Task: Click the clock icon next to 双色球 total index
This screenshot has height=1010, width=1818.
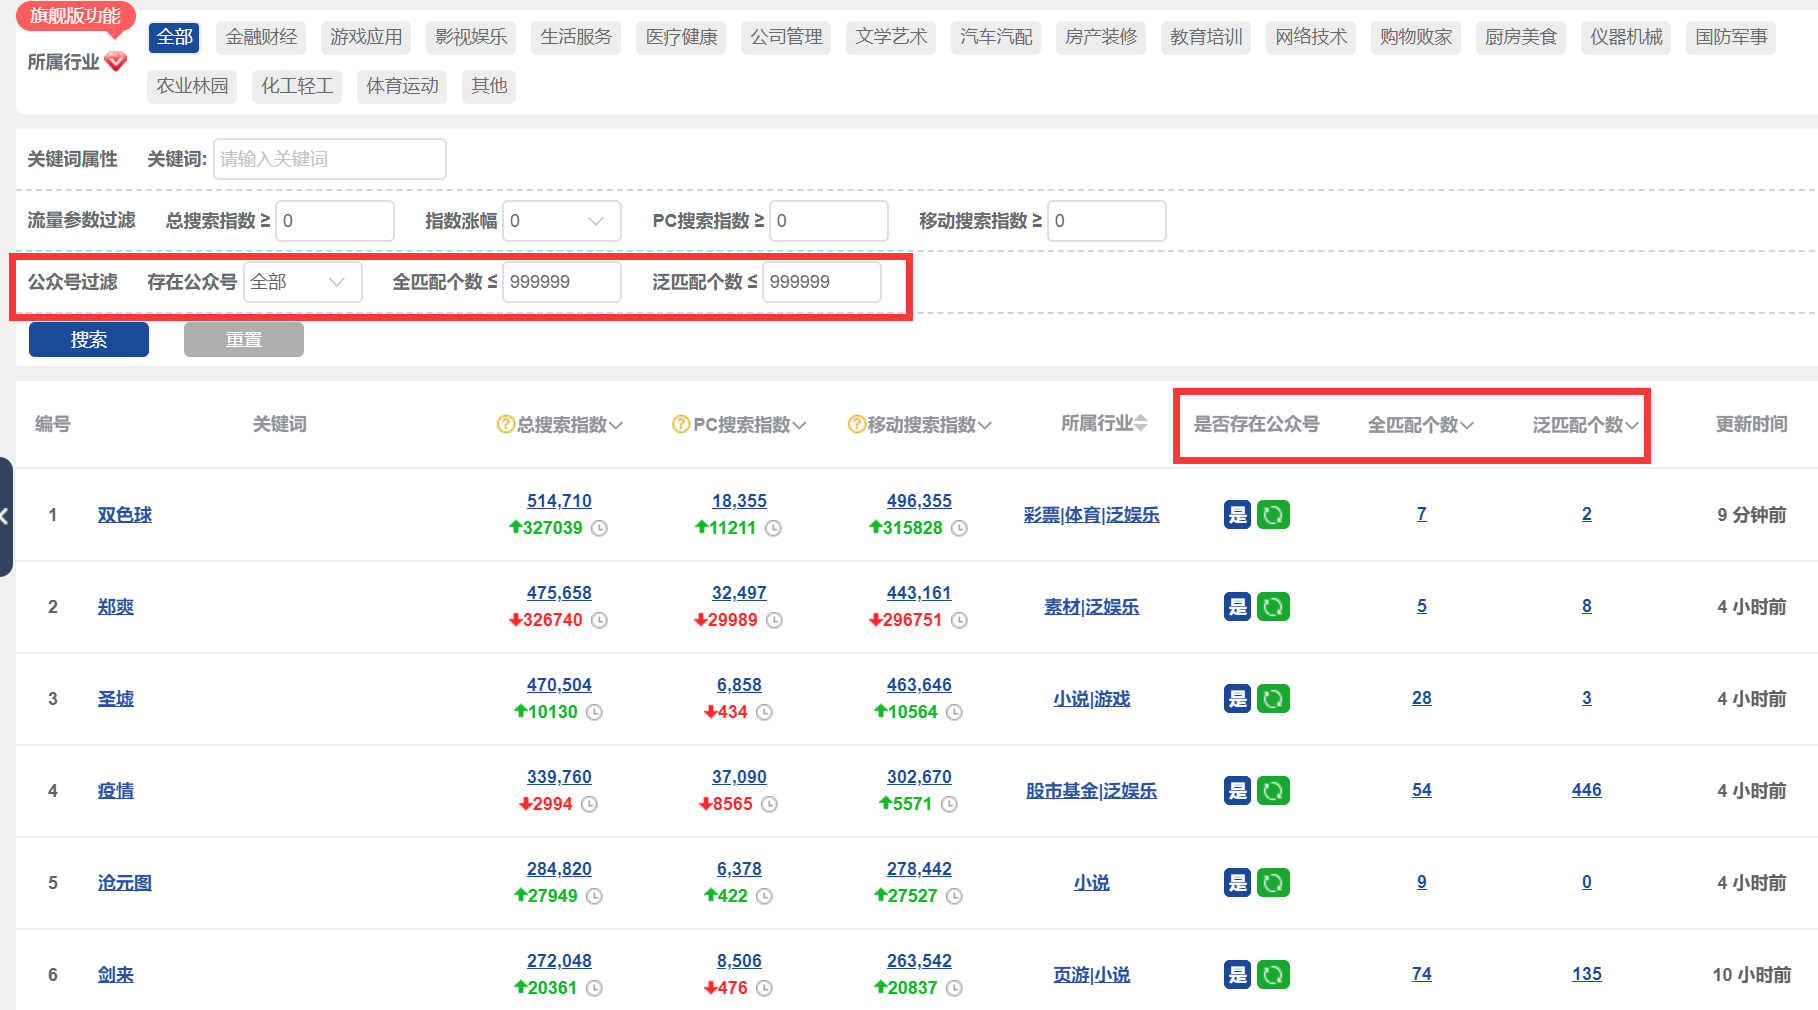Action: [x=598, y=528]
